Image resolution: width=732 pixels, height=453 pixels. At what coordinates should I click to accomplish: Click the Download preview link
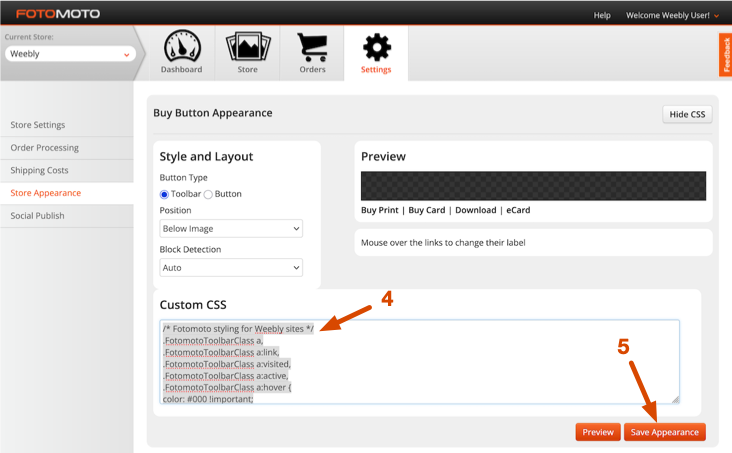[476, 210]
